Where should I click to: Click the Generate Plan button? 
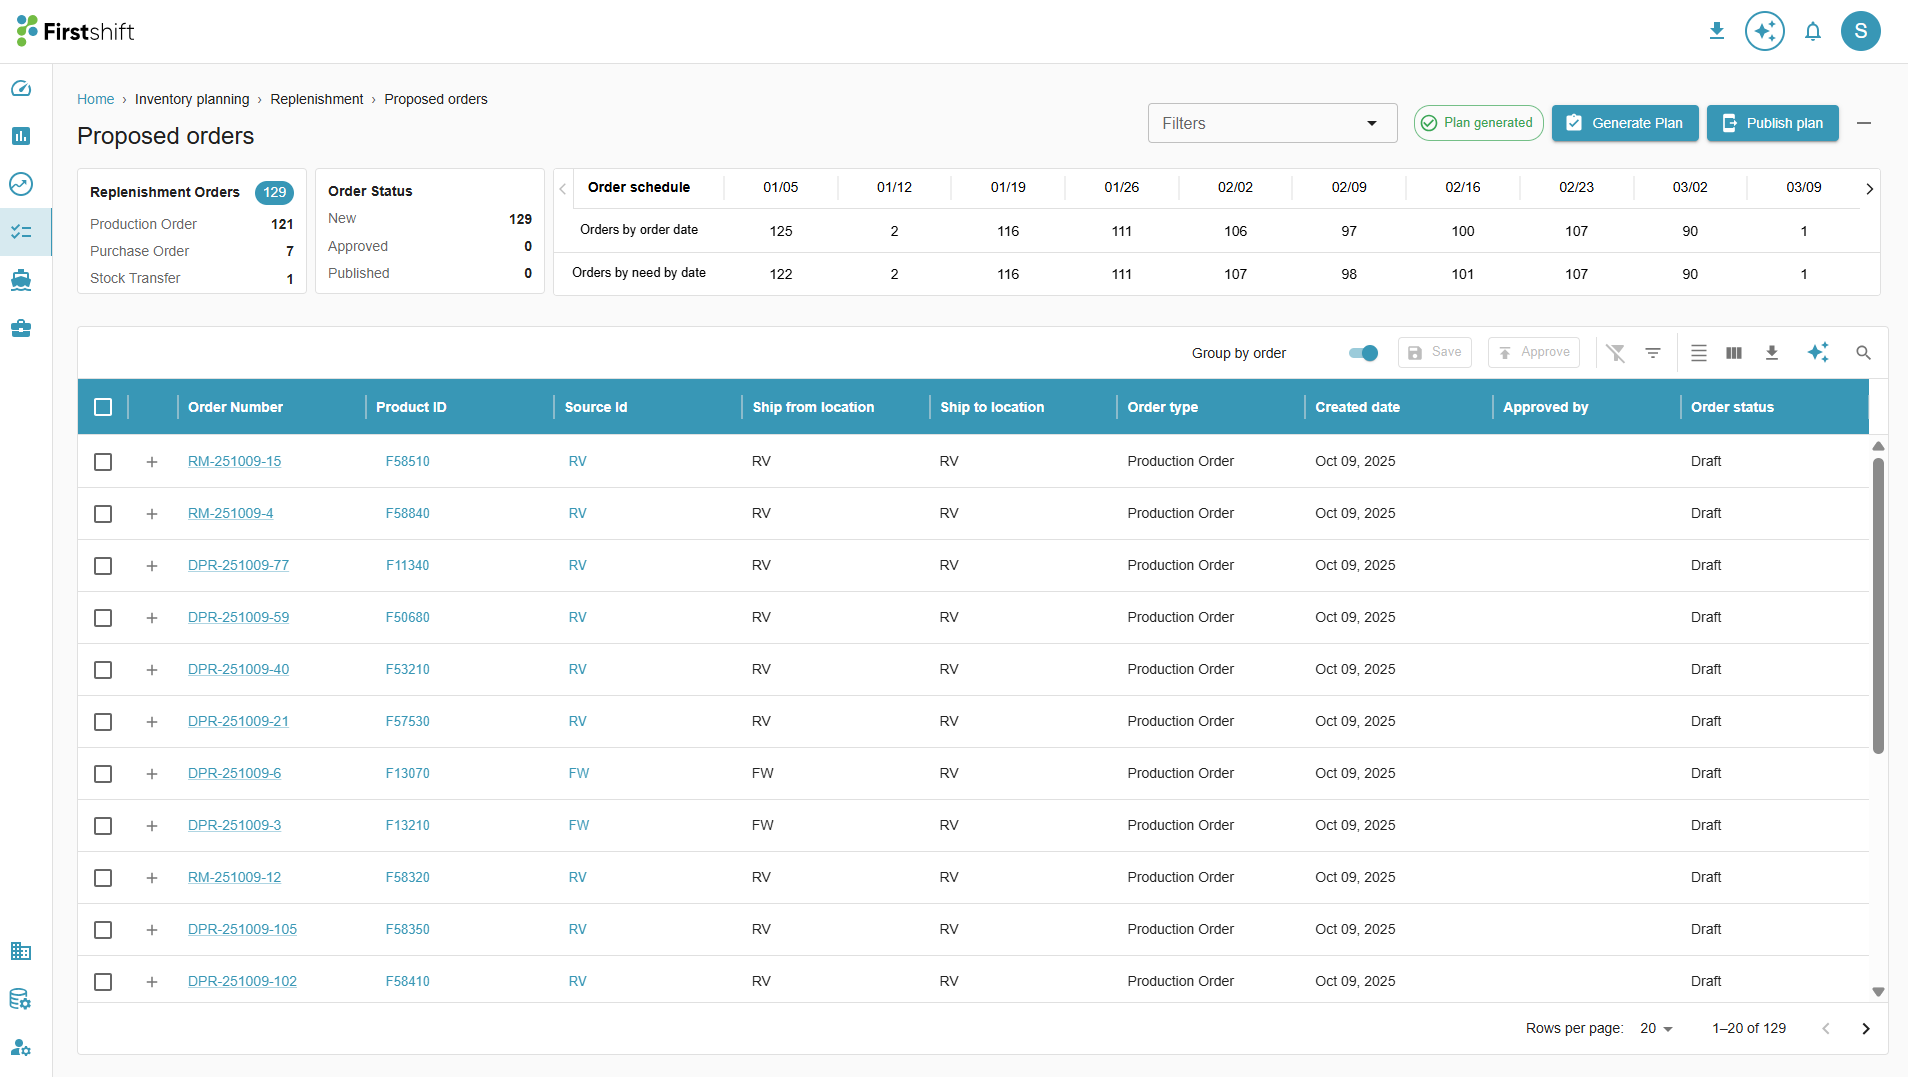[x=1625, y=123]
